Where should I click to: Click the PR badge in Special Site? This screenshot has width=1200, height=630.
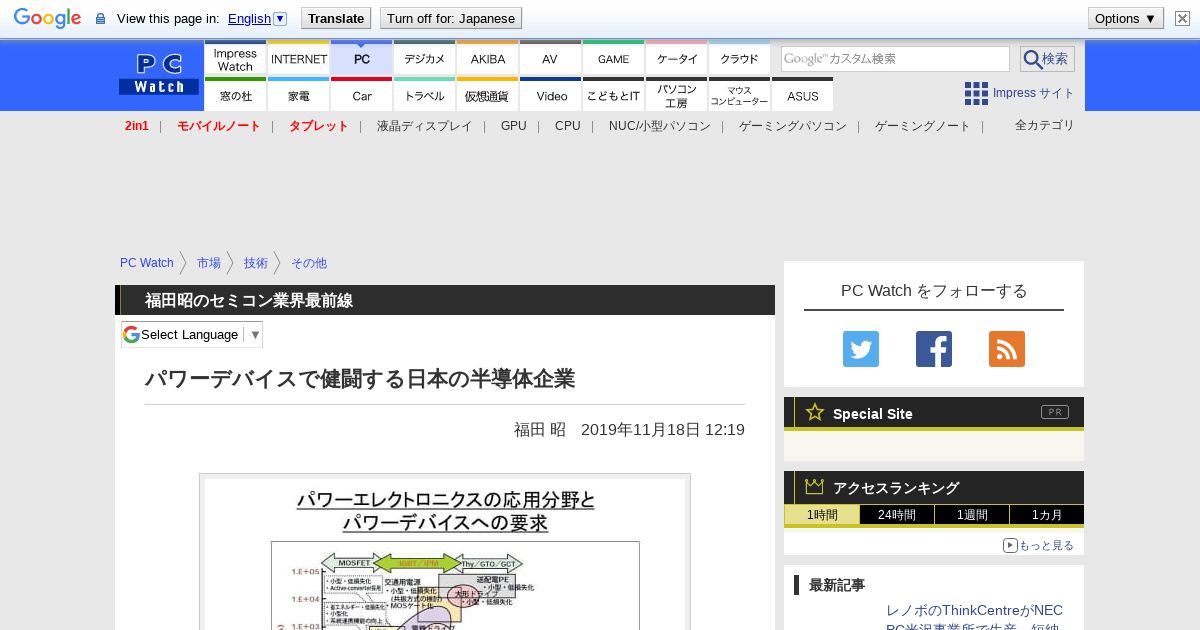tap(1054, 412)
